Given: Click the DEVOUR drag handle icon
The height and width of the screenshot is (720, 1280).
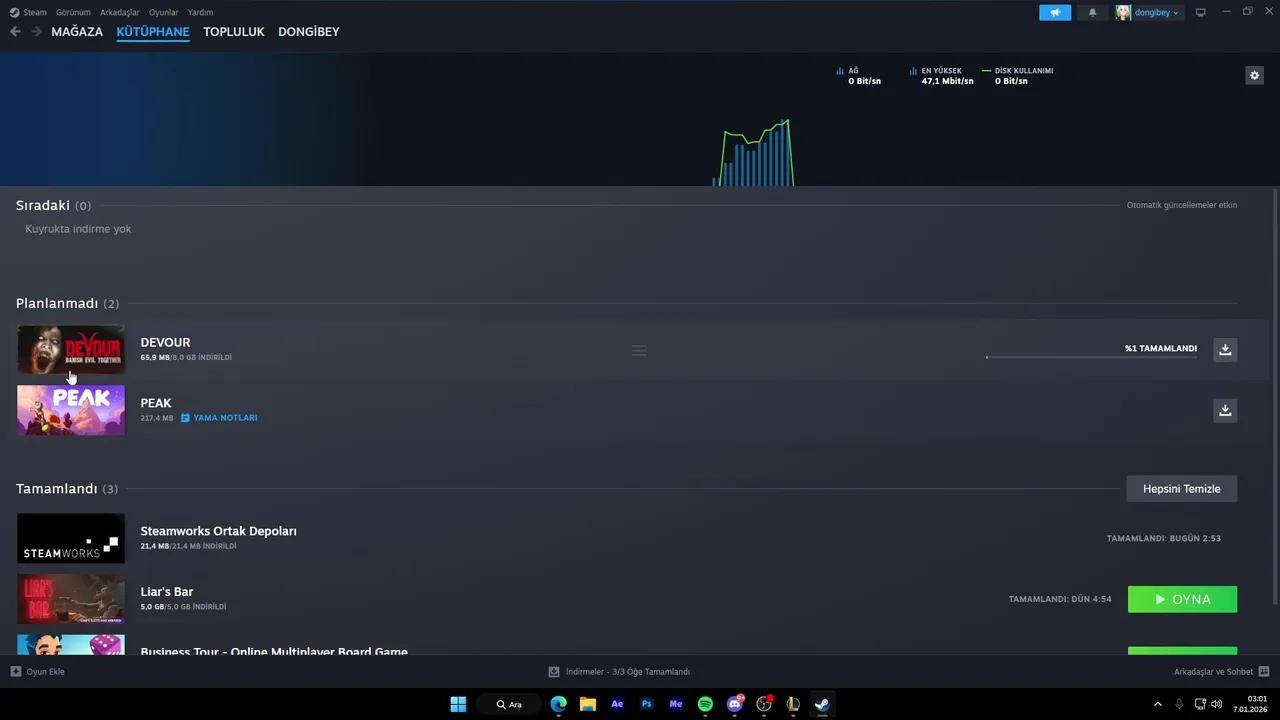Looking at the screenshot, I should pos(639,351).
